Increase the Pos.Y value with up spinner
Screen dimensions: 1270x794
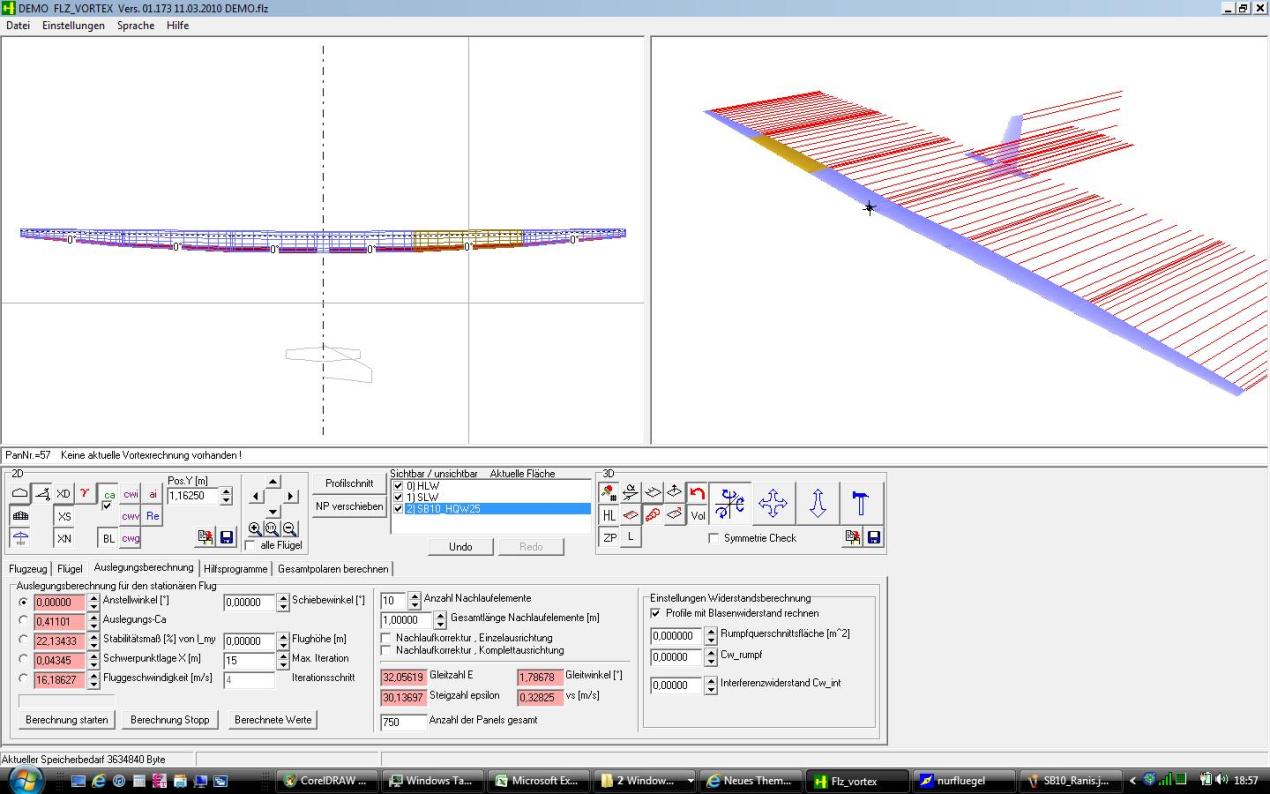click(224, 490)
